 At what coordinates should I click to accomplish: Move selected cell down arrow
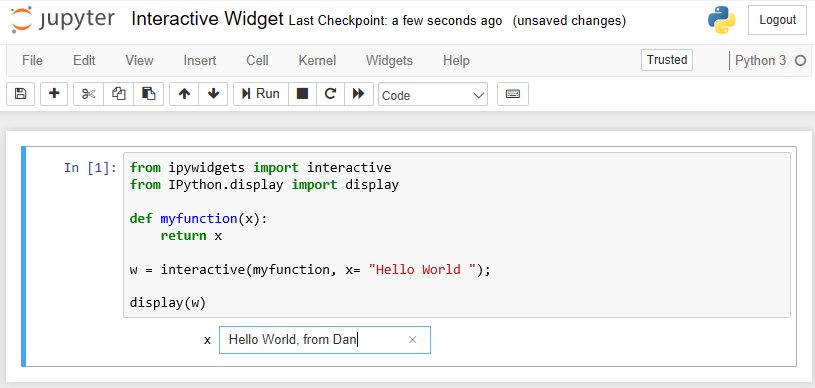[x=213, y=94]
